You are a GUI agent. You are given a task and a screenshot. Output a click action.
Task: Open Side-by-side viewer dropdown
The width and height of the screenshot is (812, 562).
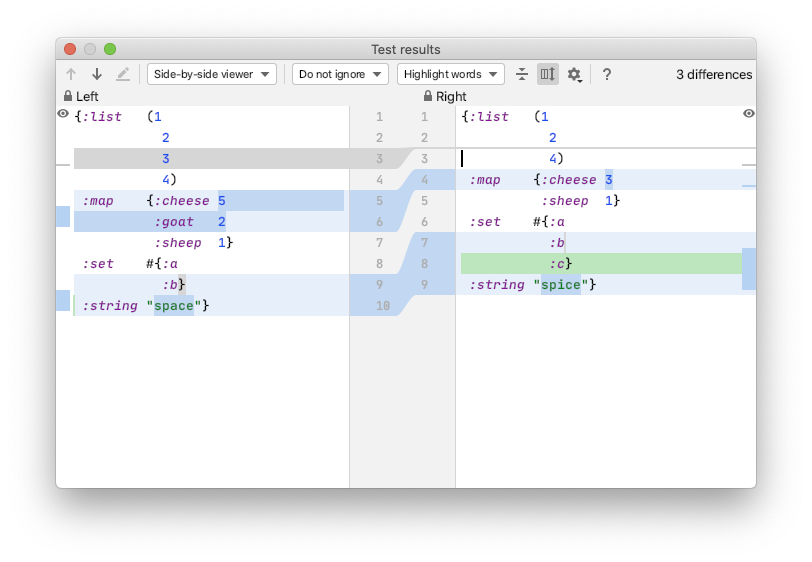click(211, 74)
